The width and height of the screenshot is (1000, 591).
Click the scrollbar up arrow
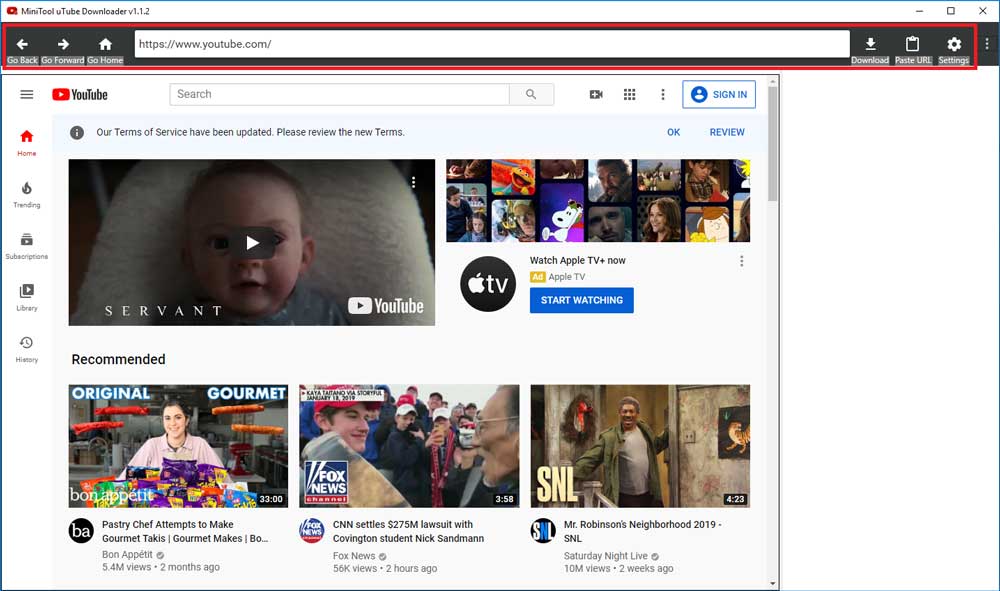773,81
